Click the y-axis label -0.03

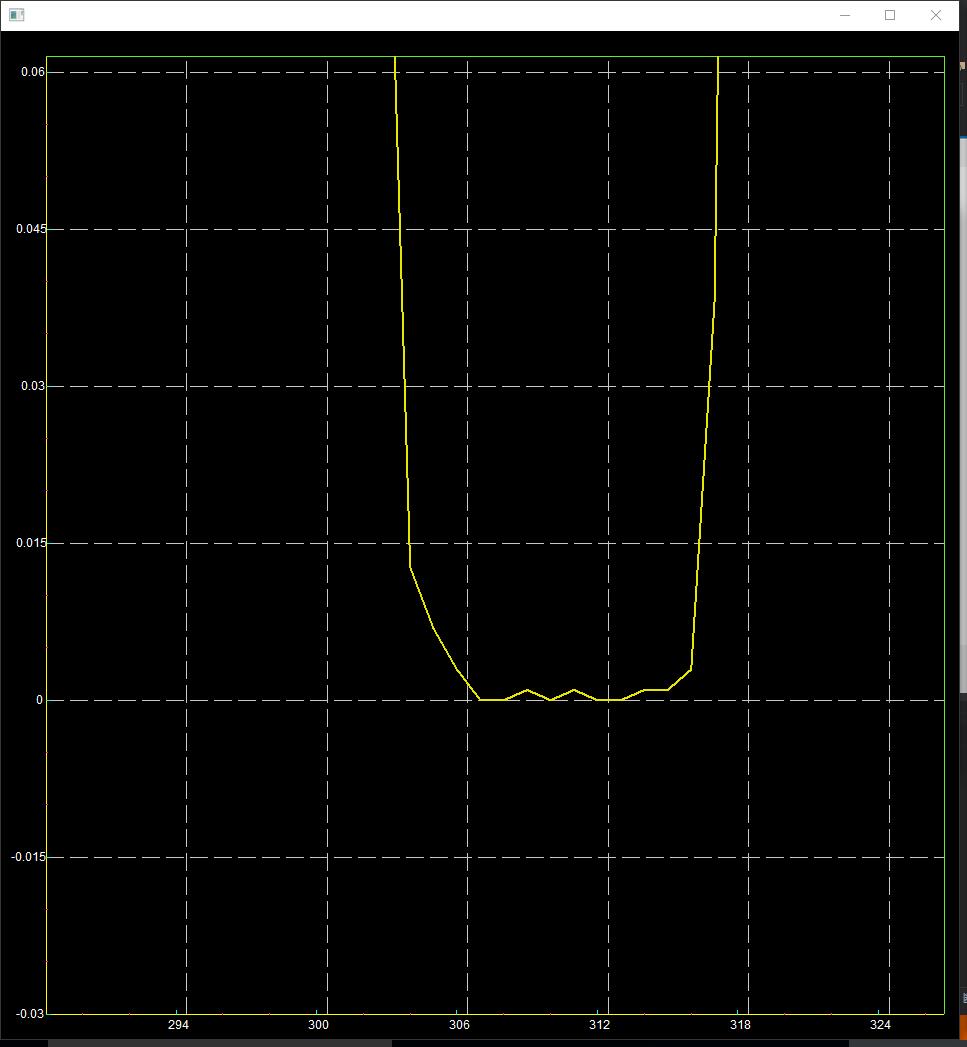click(x=31, y=1013)
